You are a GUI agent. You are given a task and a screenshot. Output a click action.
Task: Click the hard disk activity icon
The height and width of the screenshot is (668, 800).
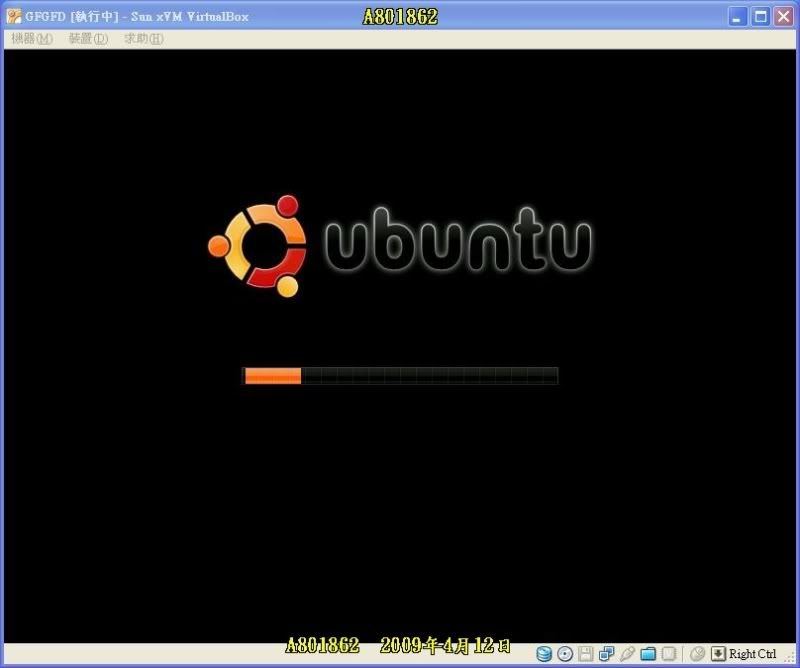click(x=544, y=654)
